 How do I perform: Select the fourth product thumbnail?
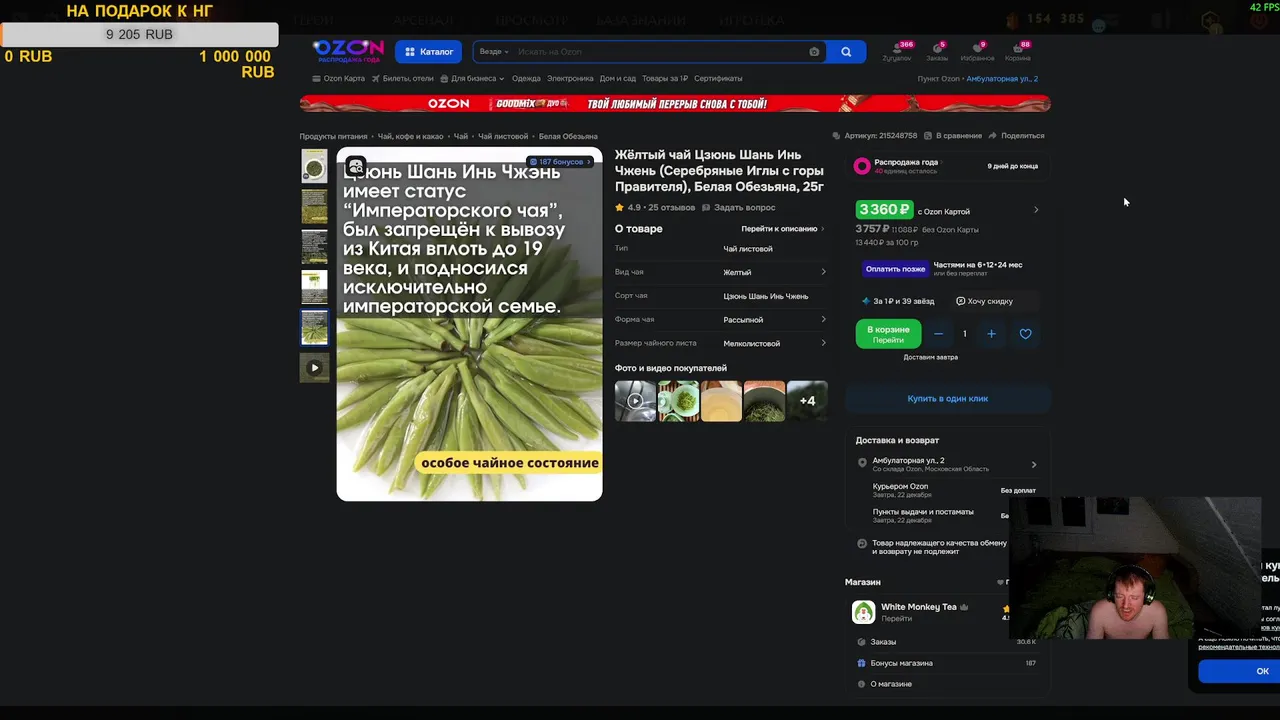(x=314, y=287)
